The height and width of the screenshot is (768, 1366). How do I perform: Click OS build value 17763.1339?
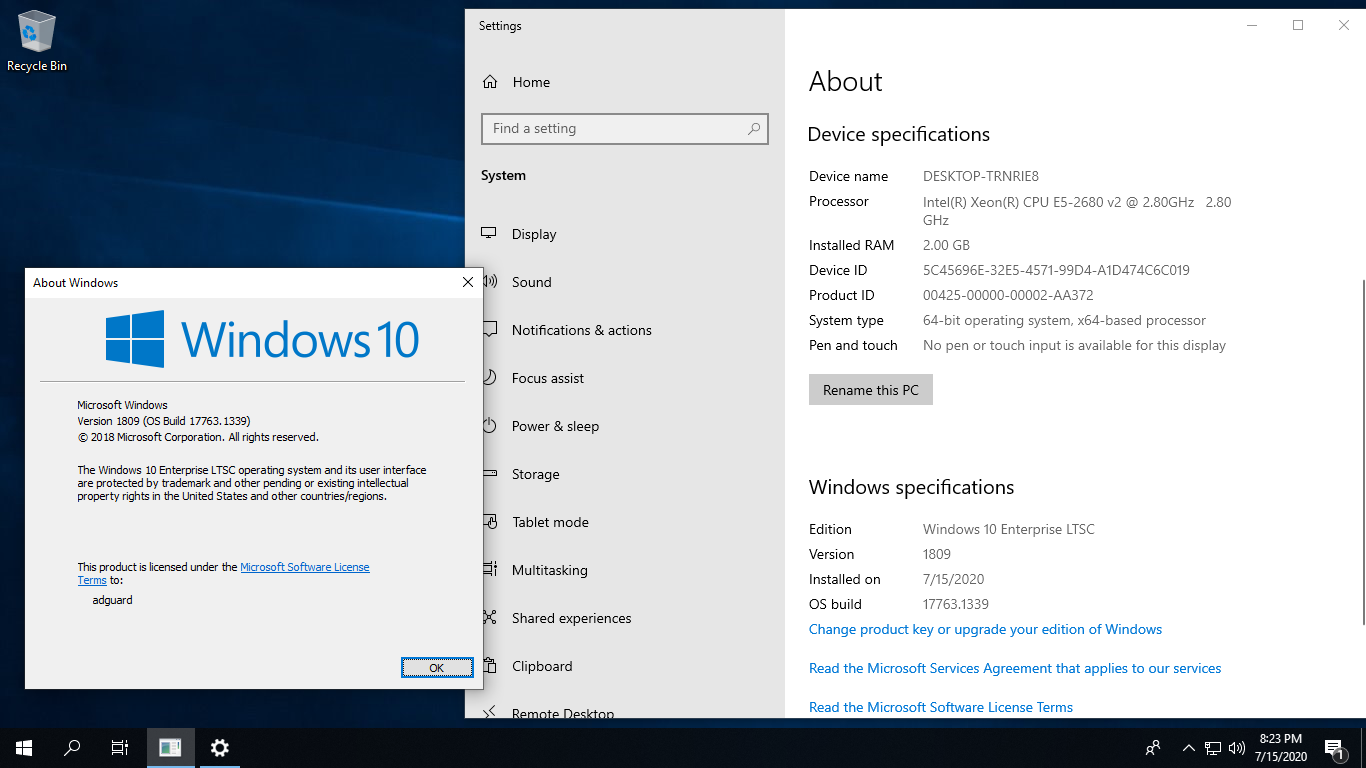[955, 604]
